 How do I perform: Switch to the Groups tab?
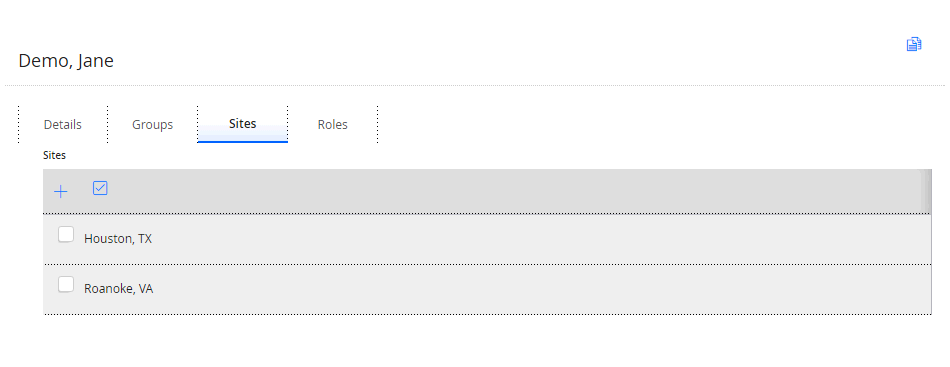click(153, 125)
